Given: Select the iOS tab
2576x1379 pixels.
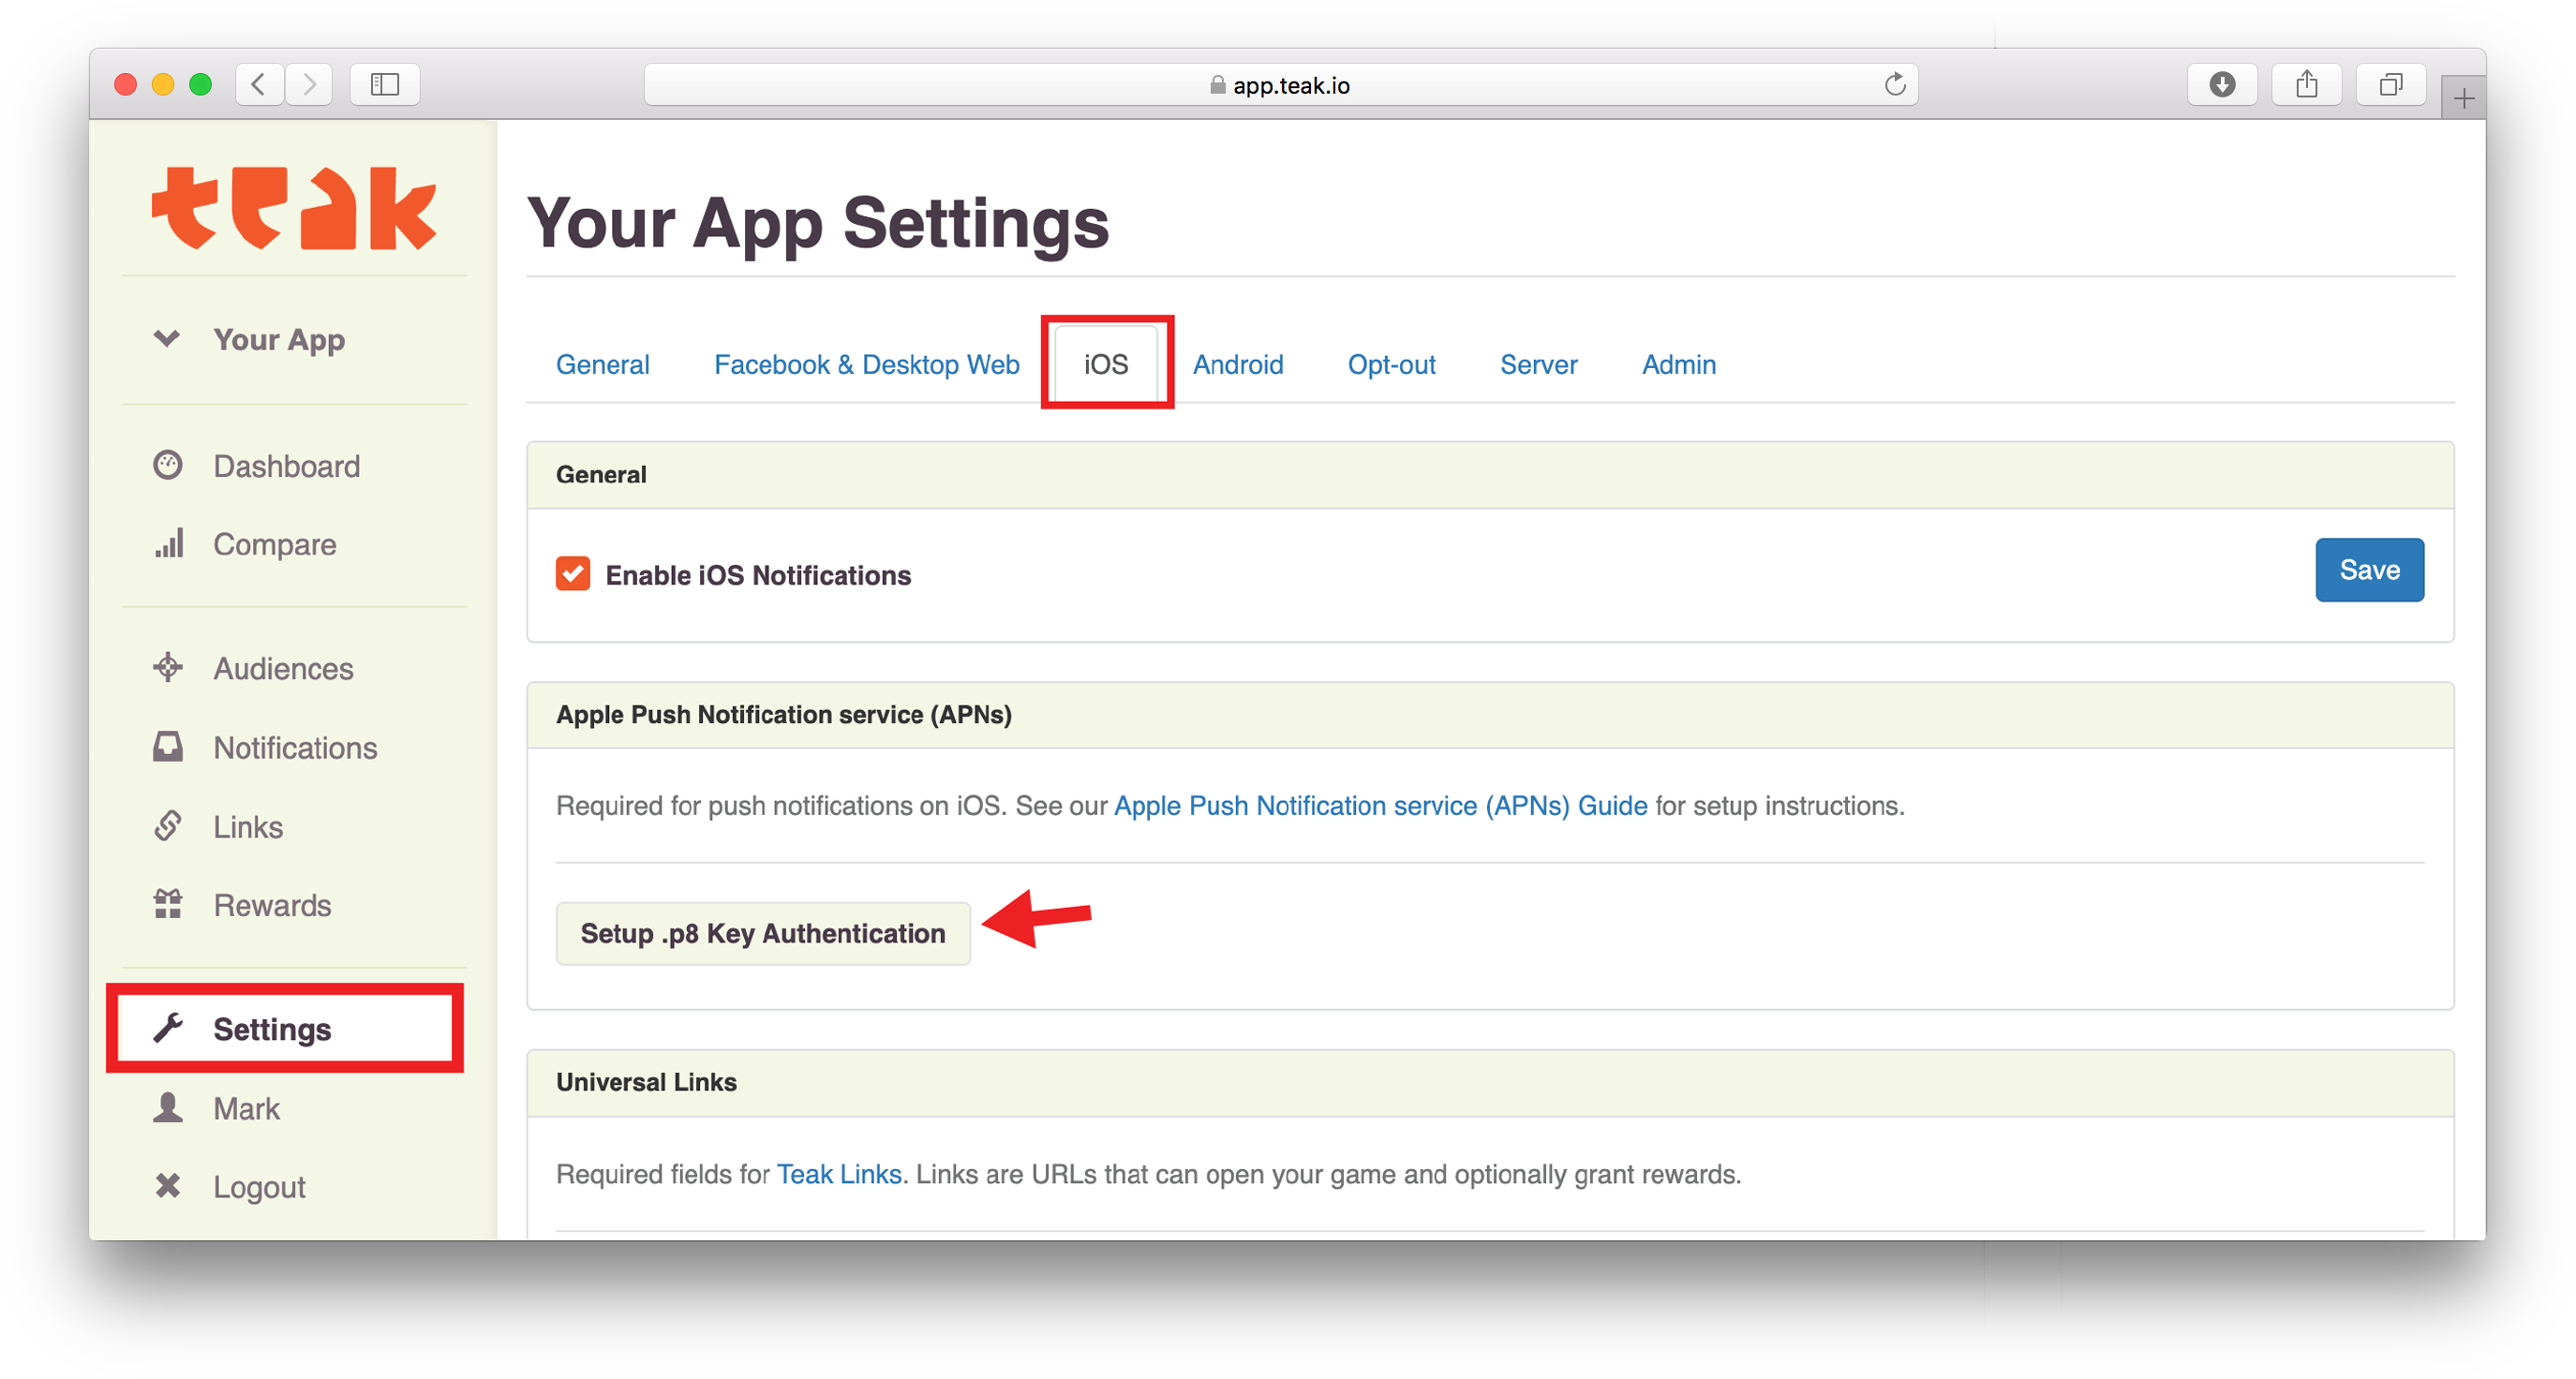Looking at the screenshot, I should 1106,364.
